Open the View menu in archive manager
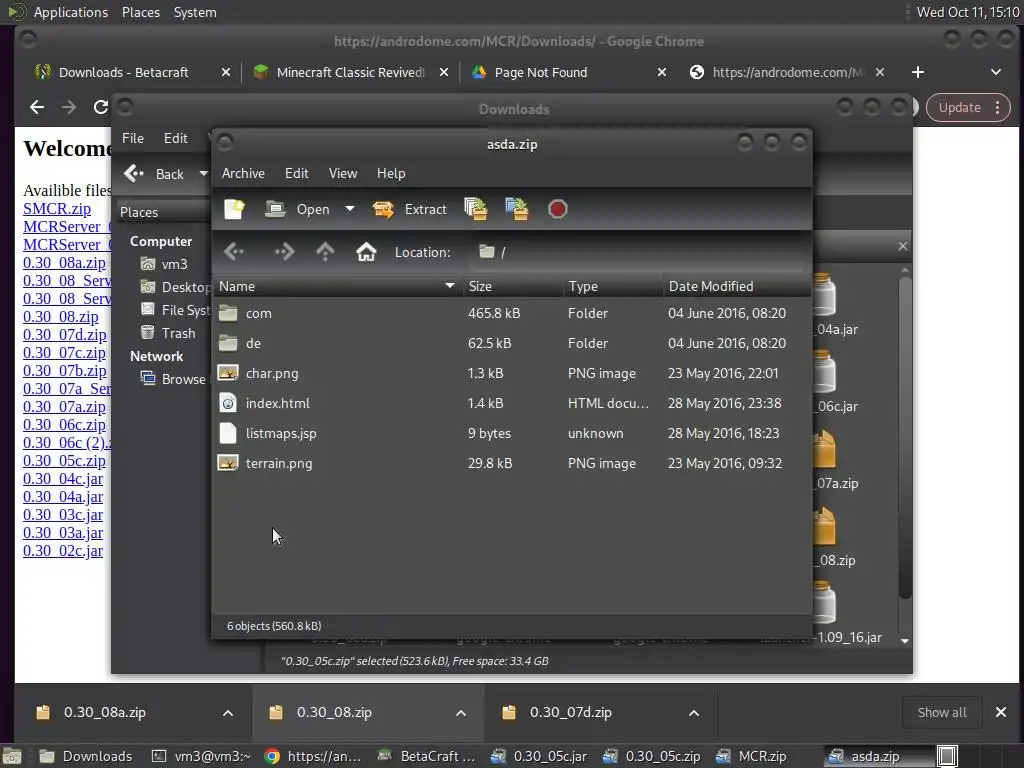 coord(343,173)
